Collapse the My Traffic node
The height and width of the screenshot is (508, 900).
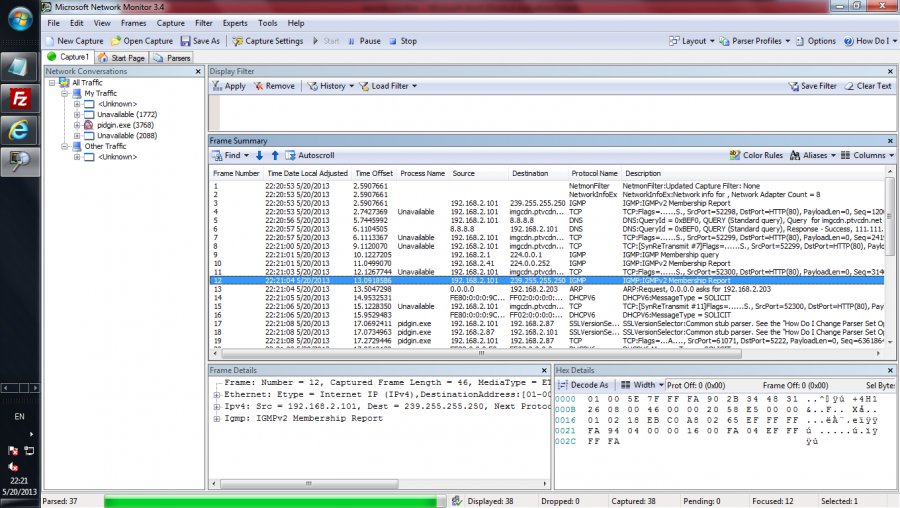pos(65,93)
